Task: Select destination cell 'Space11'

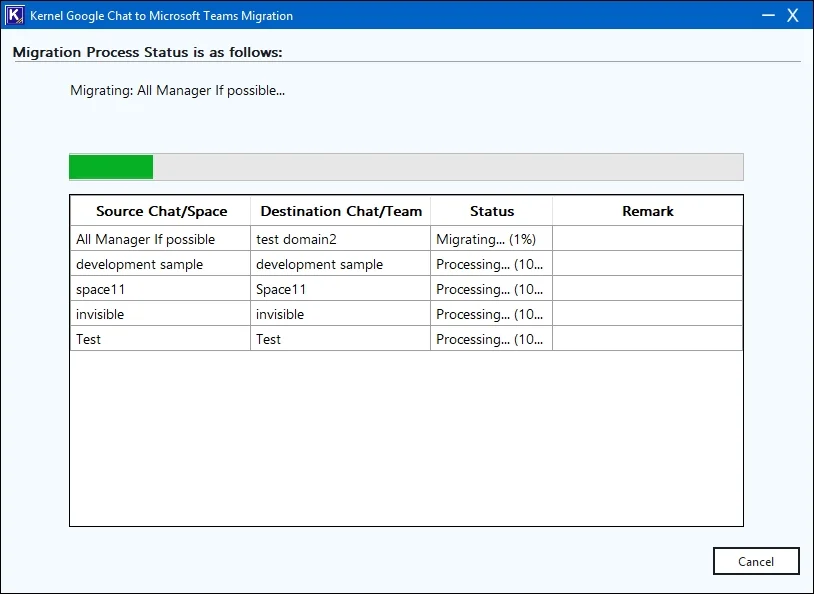Action: tap(341, 289)
